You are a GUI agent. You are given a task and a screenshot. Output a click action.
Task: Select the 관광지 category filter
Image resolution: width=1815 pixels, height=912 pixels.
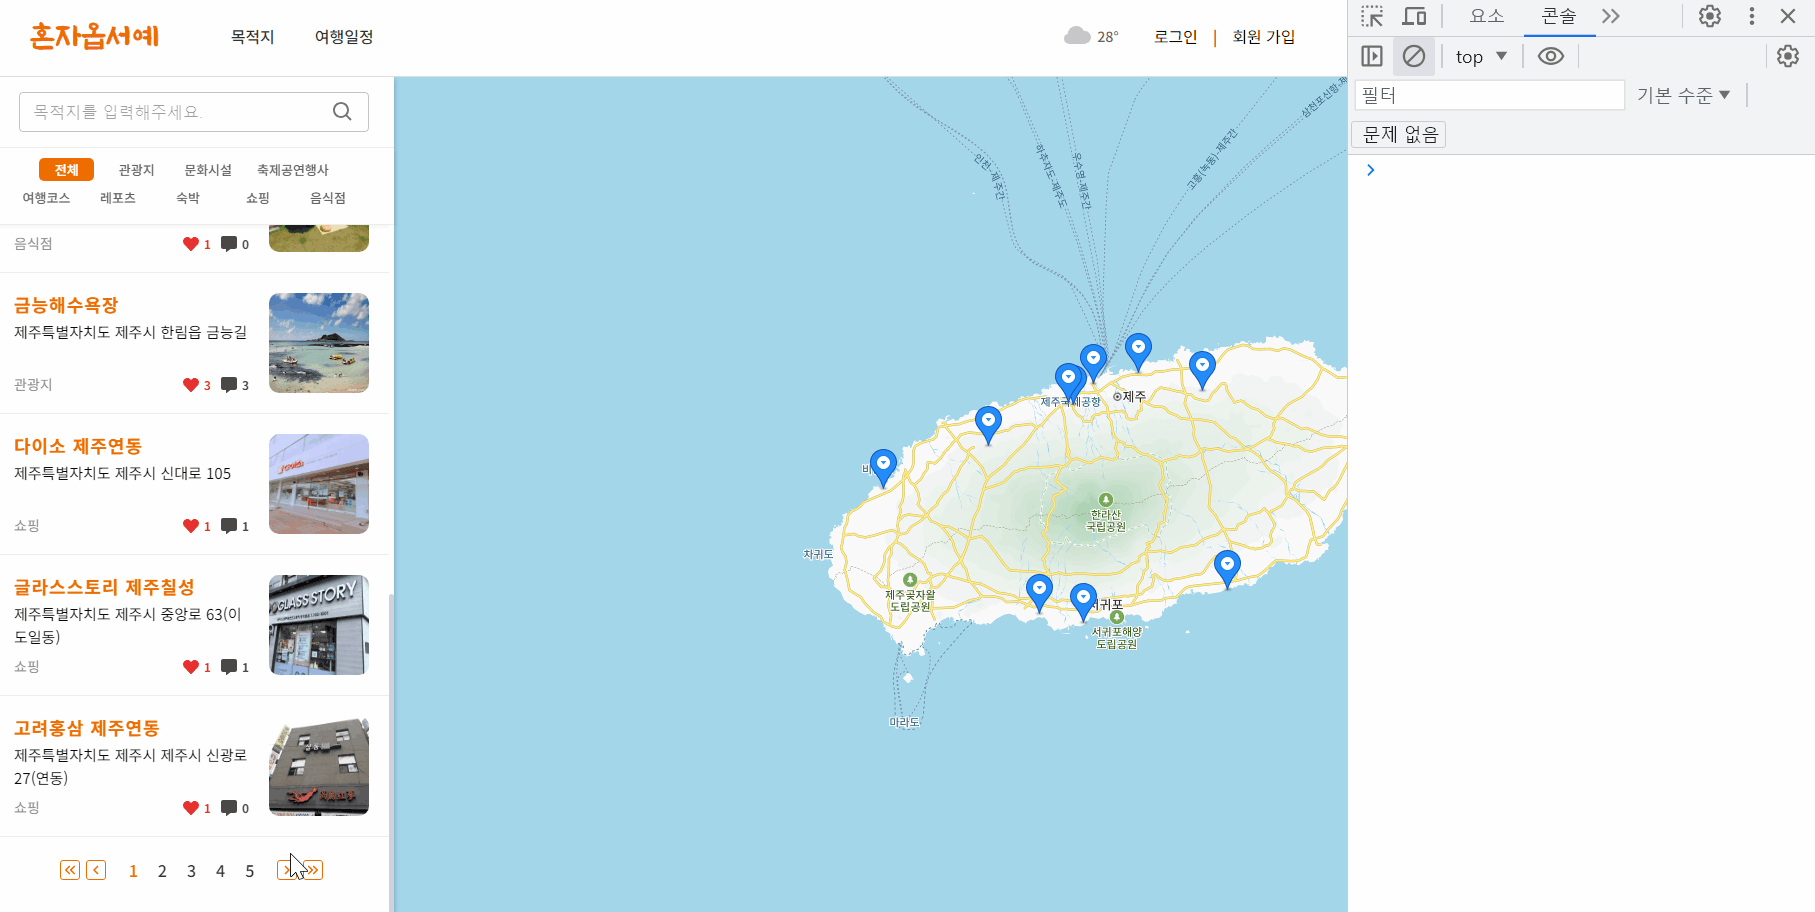click(136, 170)
